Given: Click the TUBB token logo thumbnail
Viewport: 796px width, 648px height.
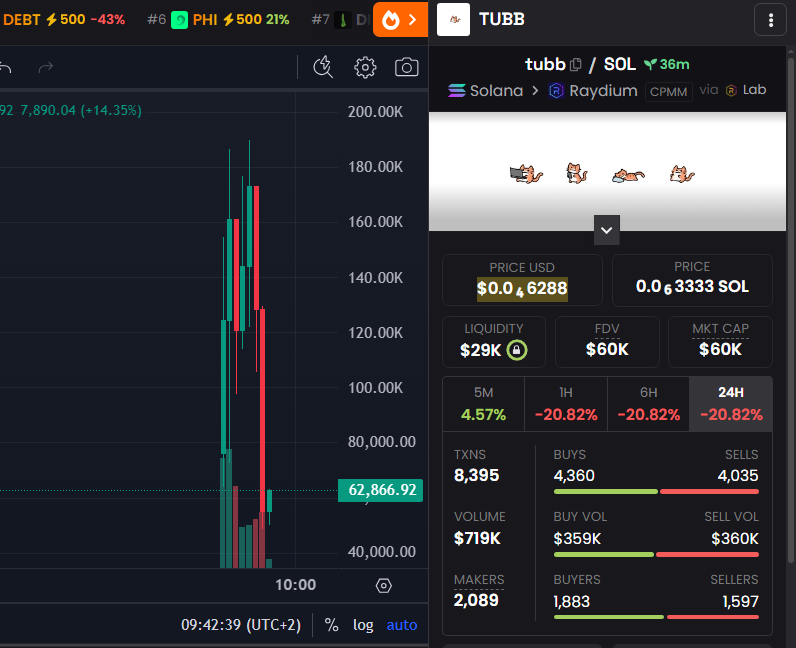Looking at the screenshot, I should tap(453, 19).
